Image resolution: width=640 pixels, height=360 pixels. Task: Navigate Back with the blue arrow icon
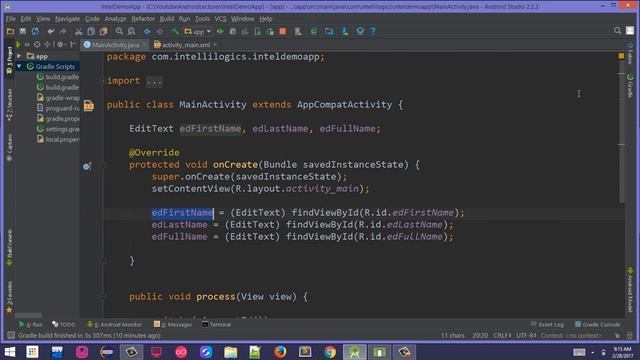pos(147,31)
